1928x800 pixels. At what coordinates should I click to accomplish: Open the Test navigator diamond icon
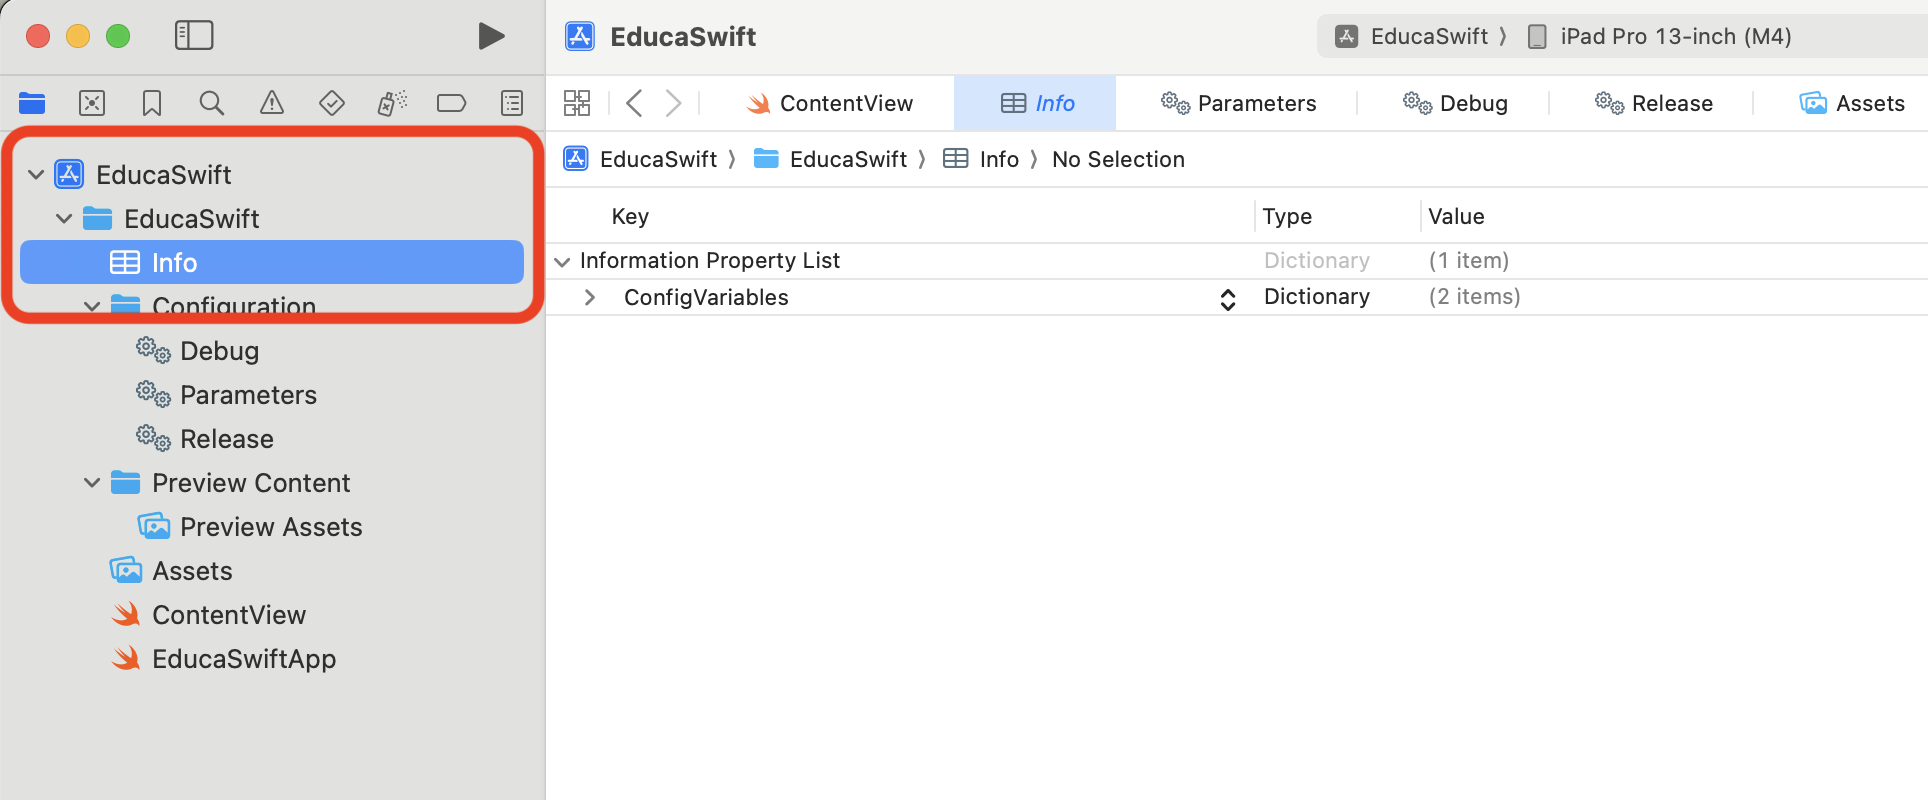pos(332,103)
